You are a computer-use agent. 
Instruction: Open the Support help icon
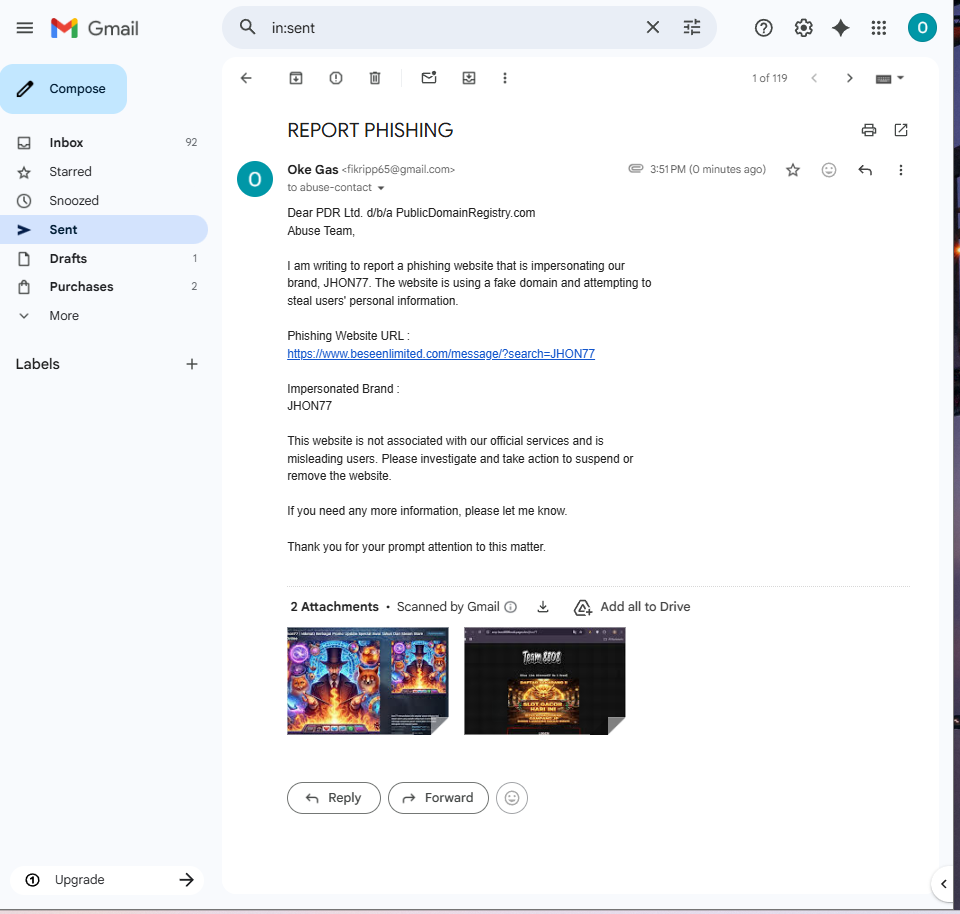[x=763, y=28]
